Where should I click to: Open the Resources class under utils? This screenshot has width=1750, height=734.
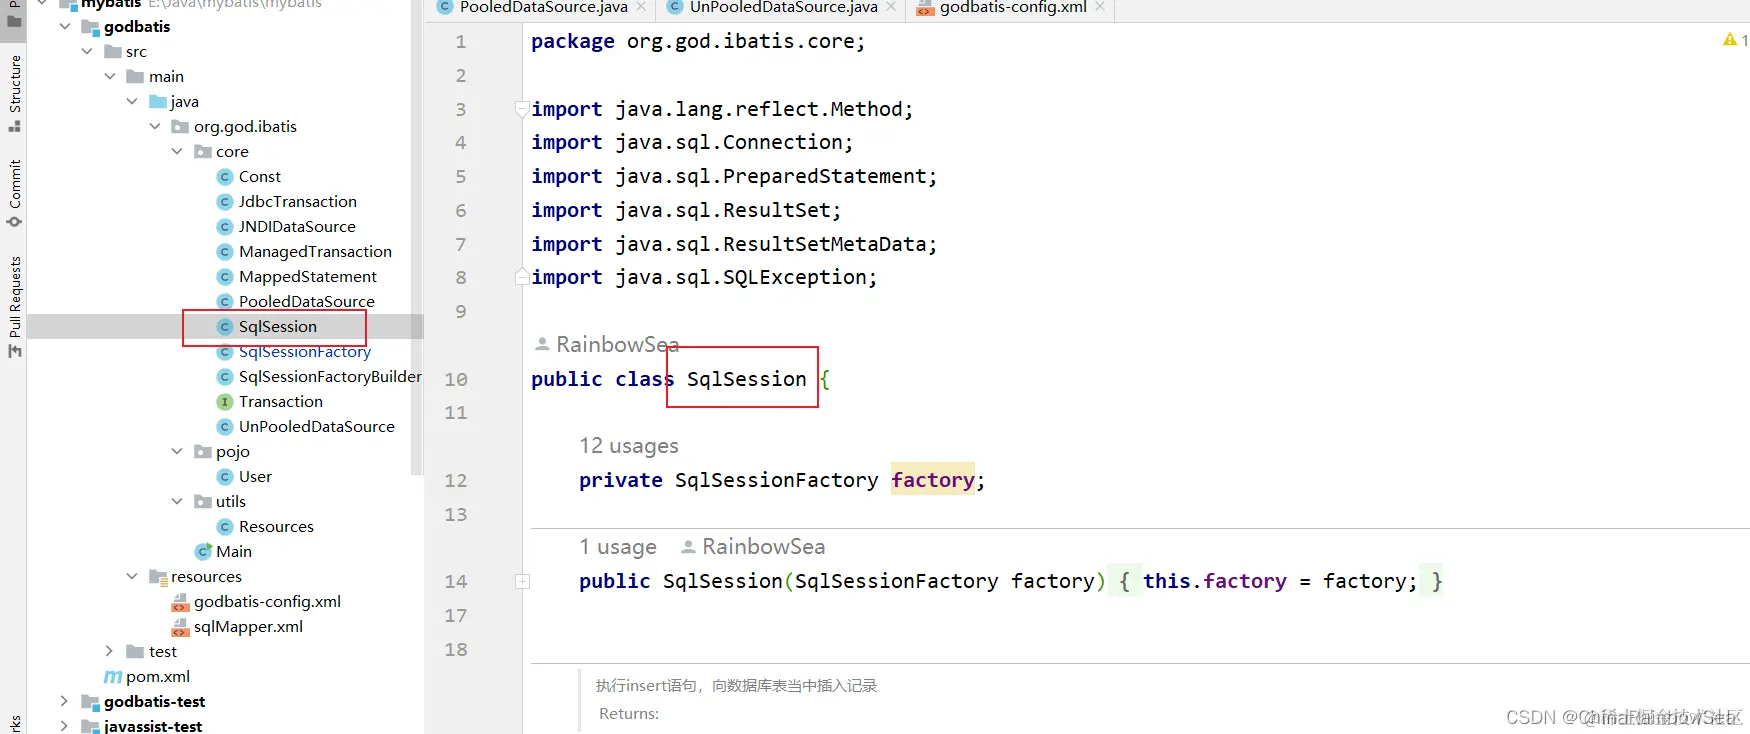276,526
